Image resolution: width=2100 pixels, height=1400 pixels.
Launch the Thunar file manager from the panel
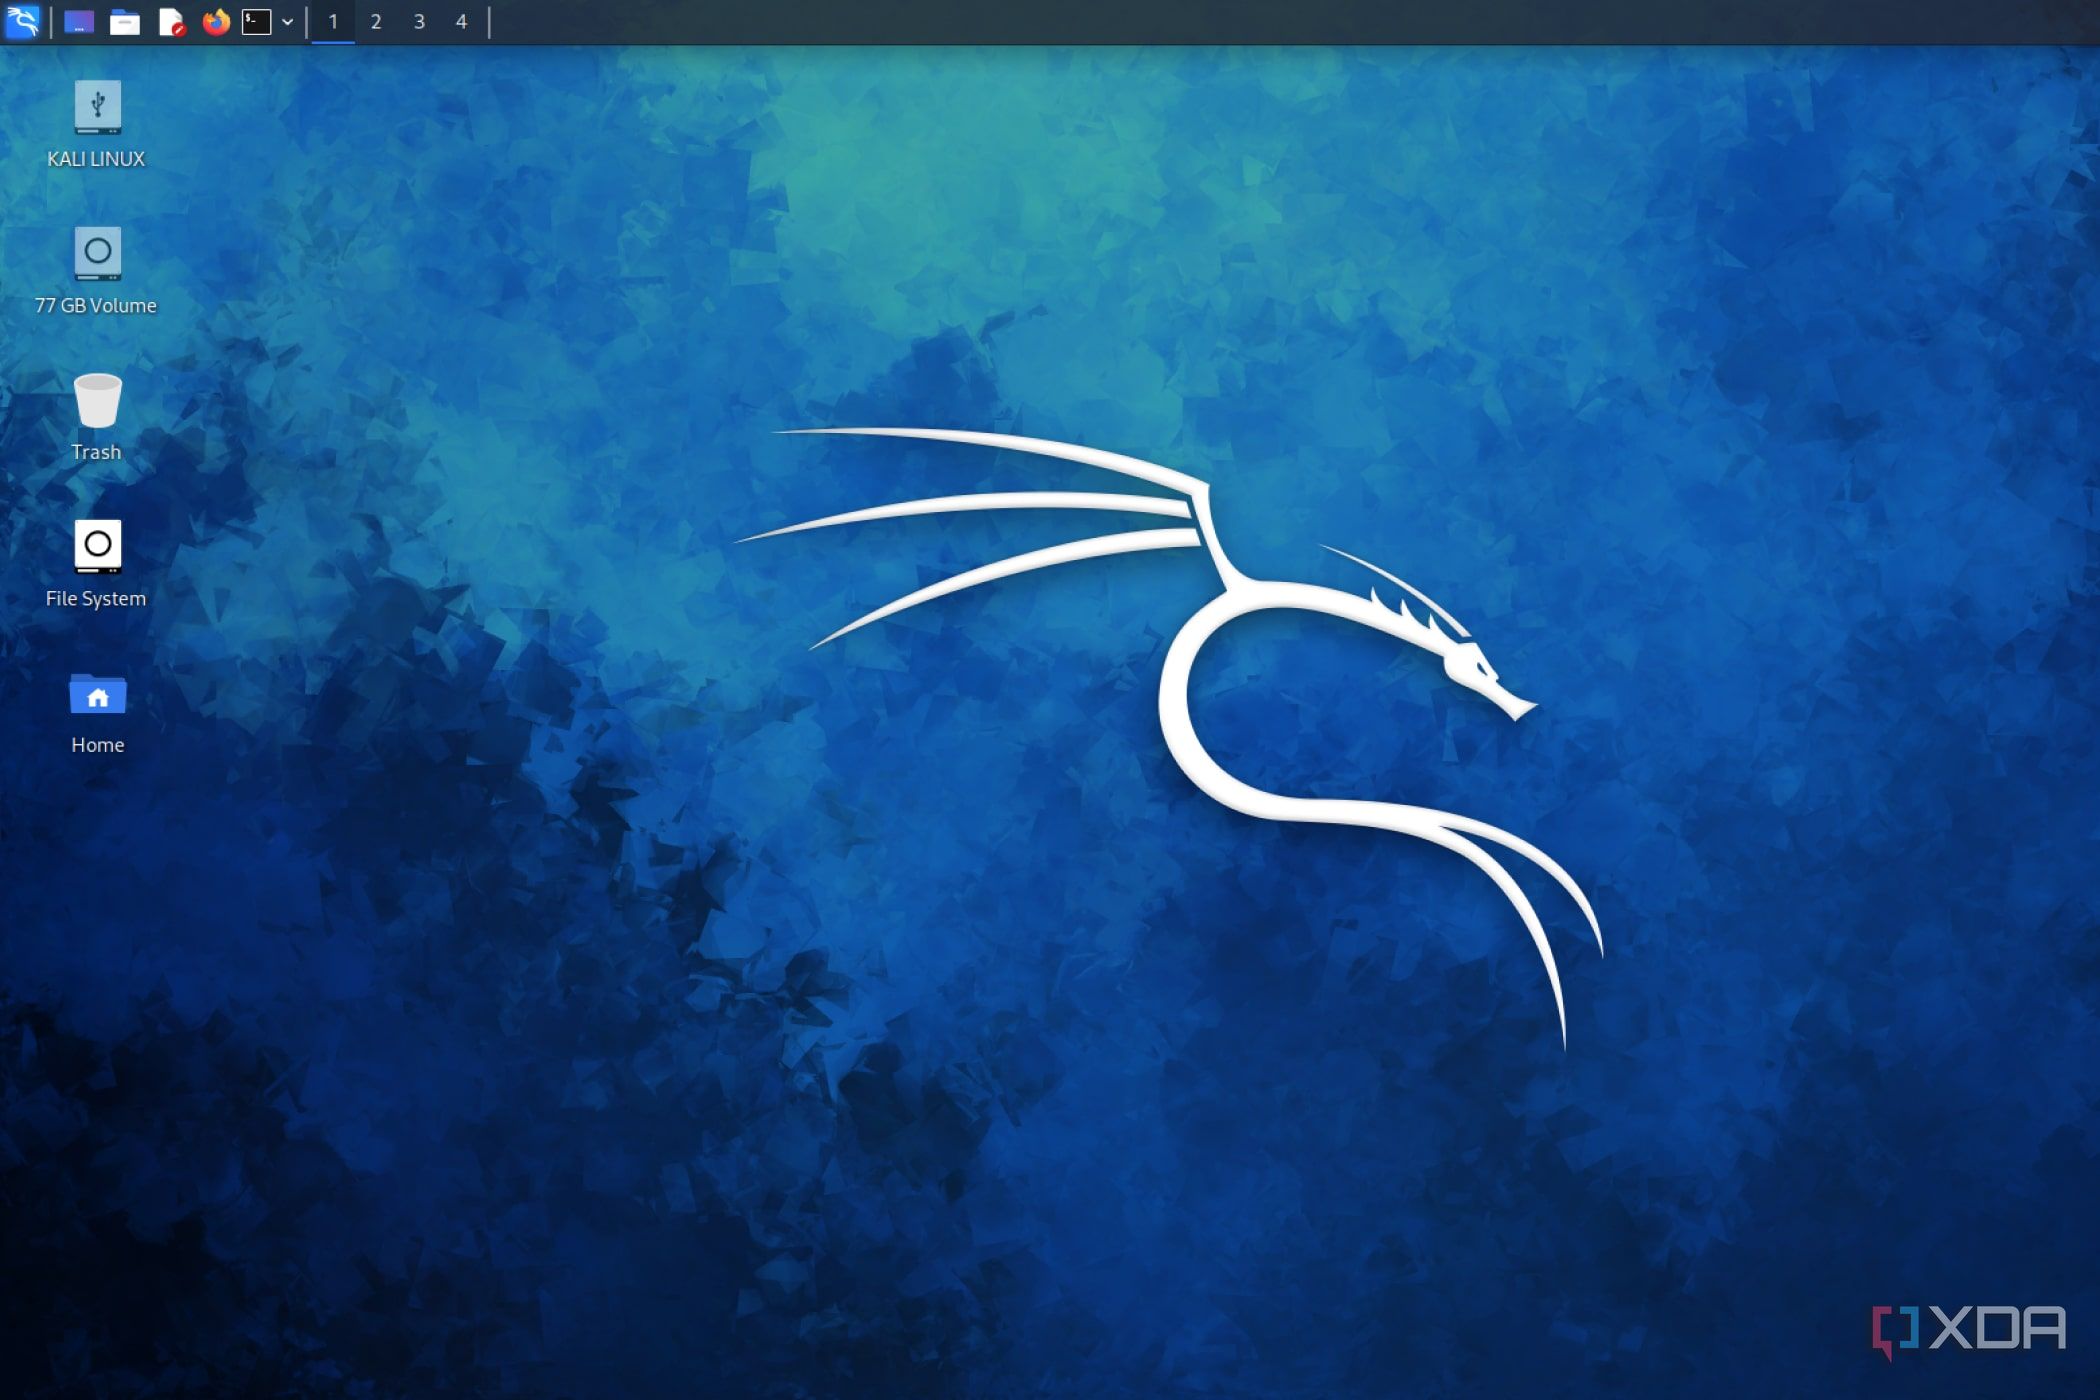coord(127,21)
